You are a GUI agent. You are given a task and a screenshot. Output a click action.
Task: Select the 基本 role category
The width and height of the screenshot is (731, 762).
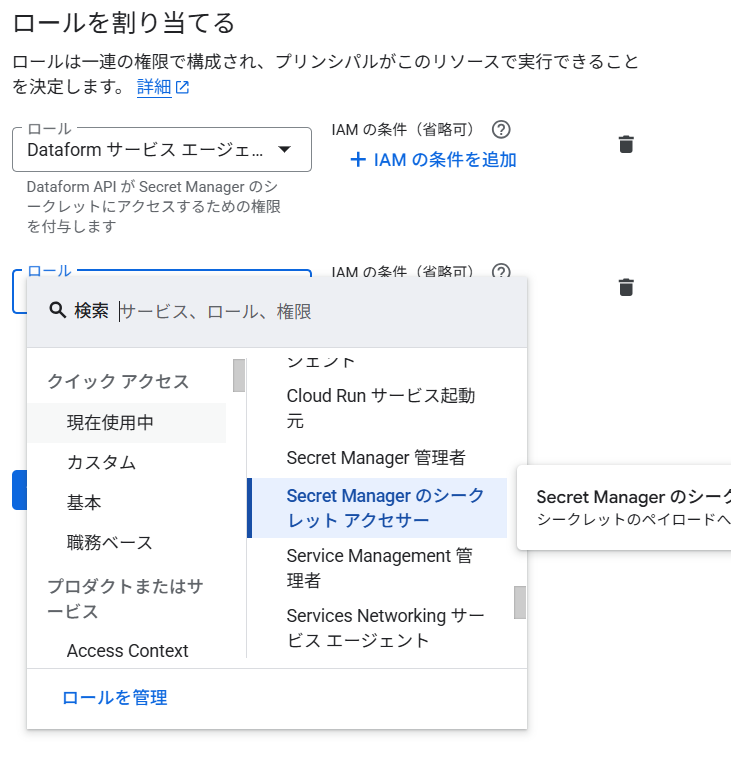[84, 502]
